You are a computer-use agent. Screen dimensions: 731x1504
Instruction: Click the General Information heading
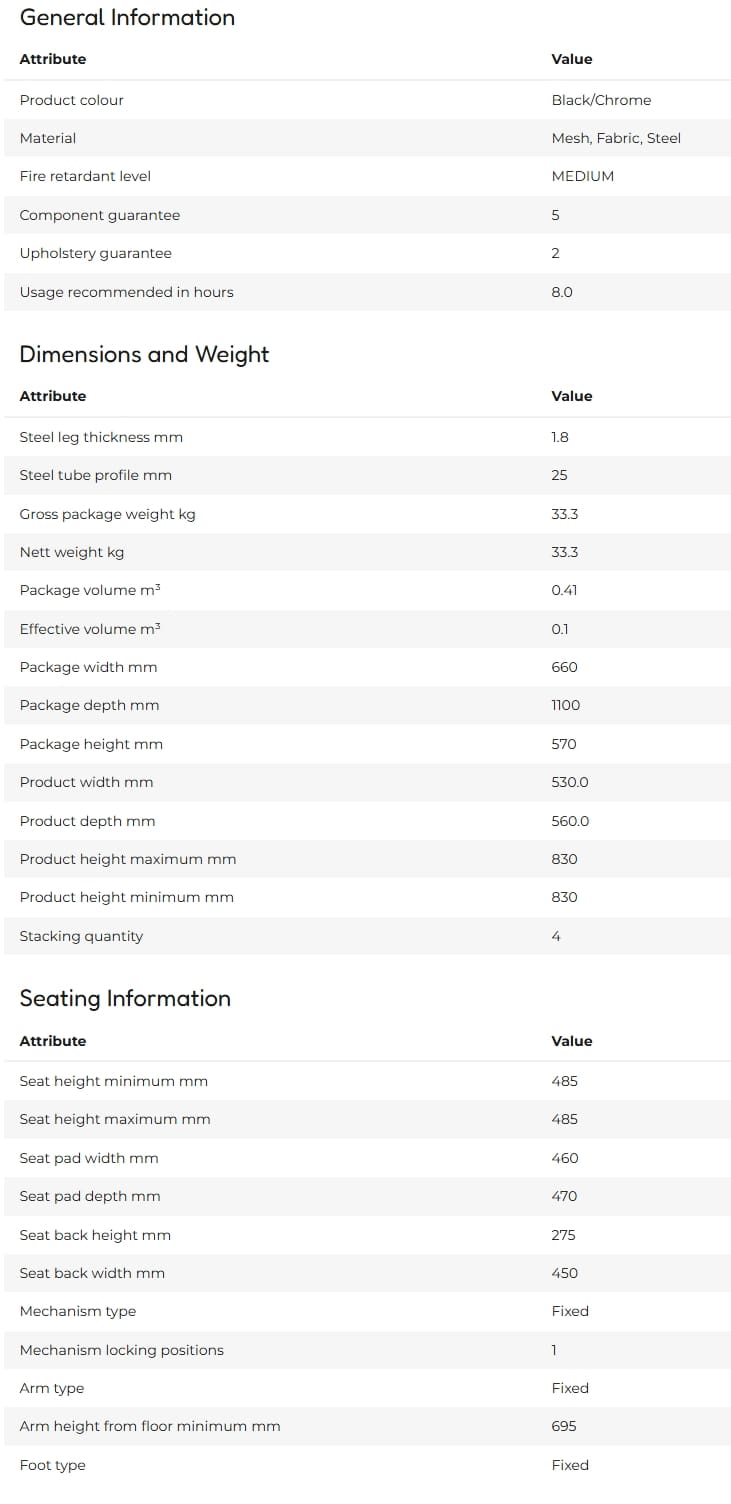(127, 17)
